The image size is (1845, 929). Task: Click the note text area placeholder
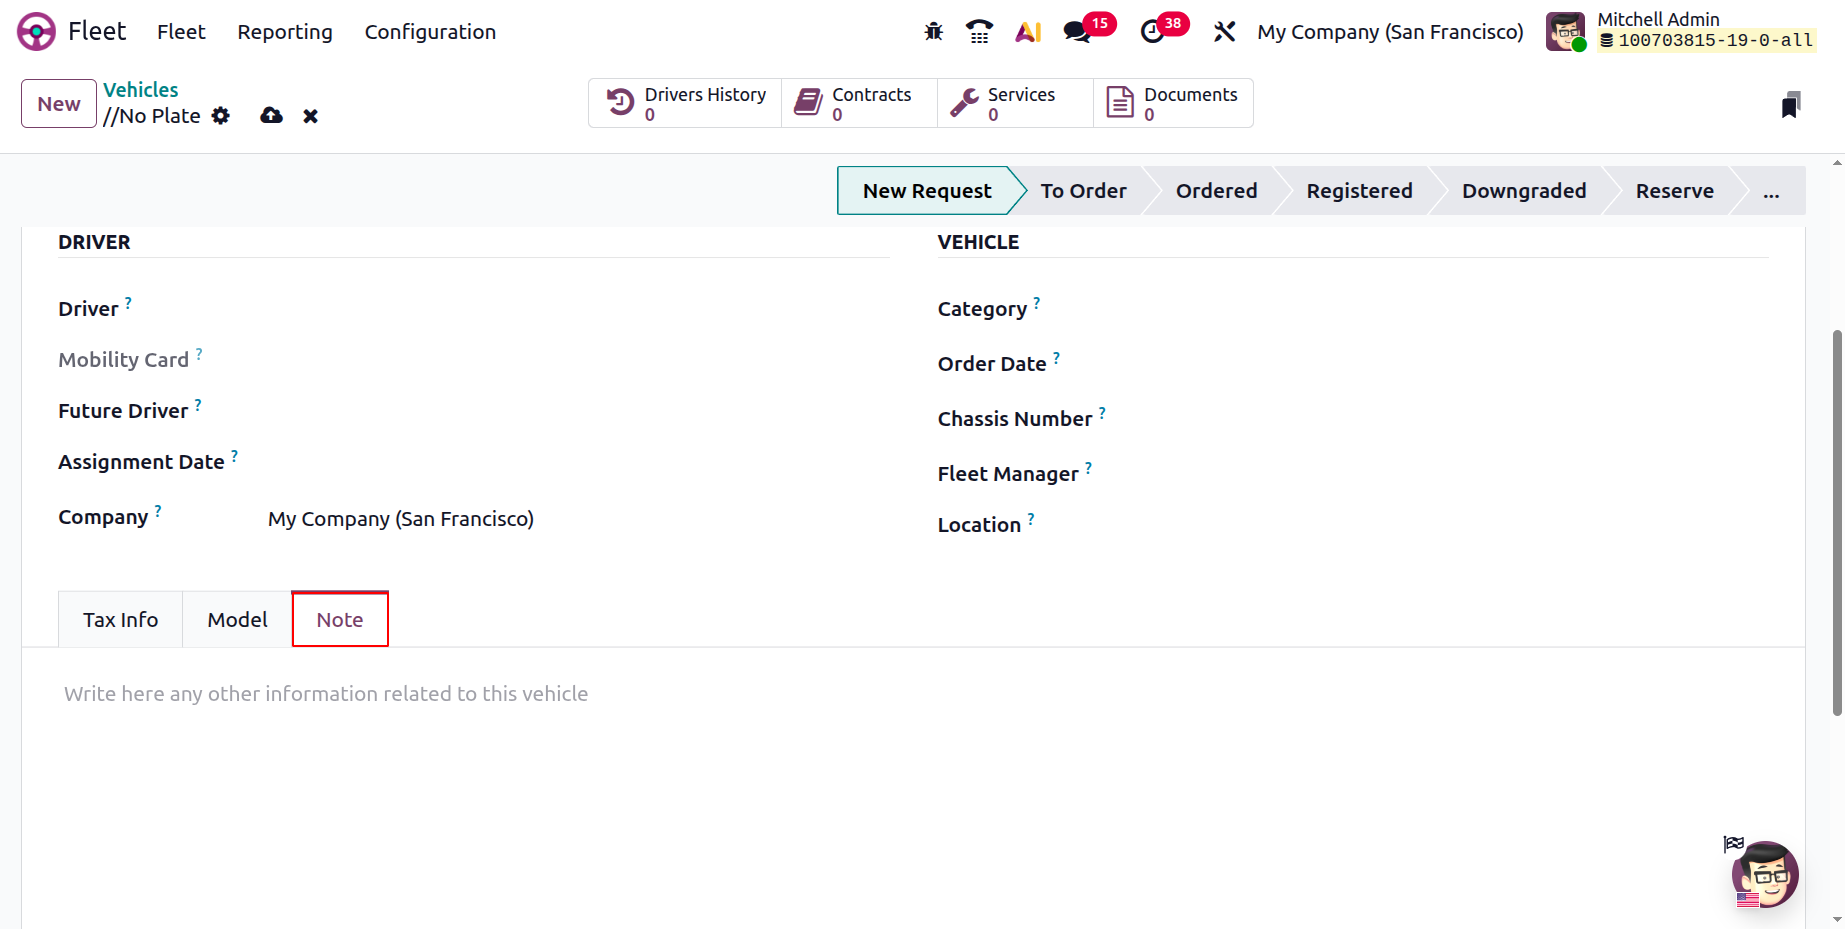[x=326, y=694]
